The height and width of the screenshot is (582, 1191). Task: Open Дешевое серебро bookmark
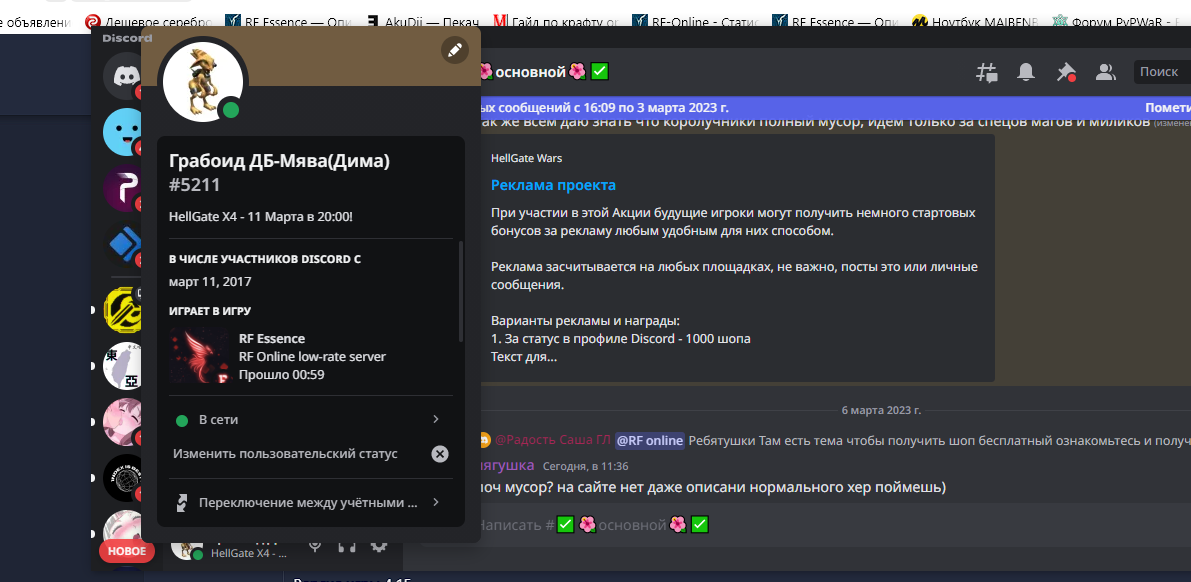coord(149,23)
